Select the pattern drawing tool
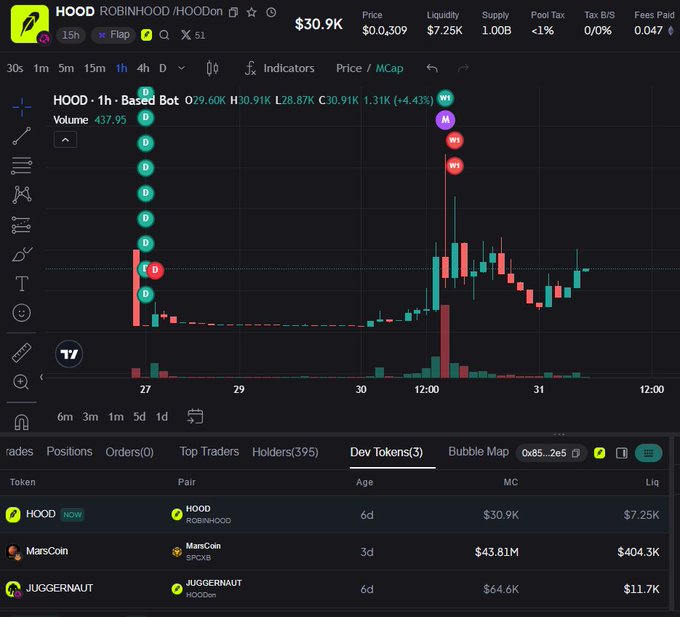 pyautogui.click(x=22, y=195)
